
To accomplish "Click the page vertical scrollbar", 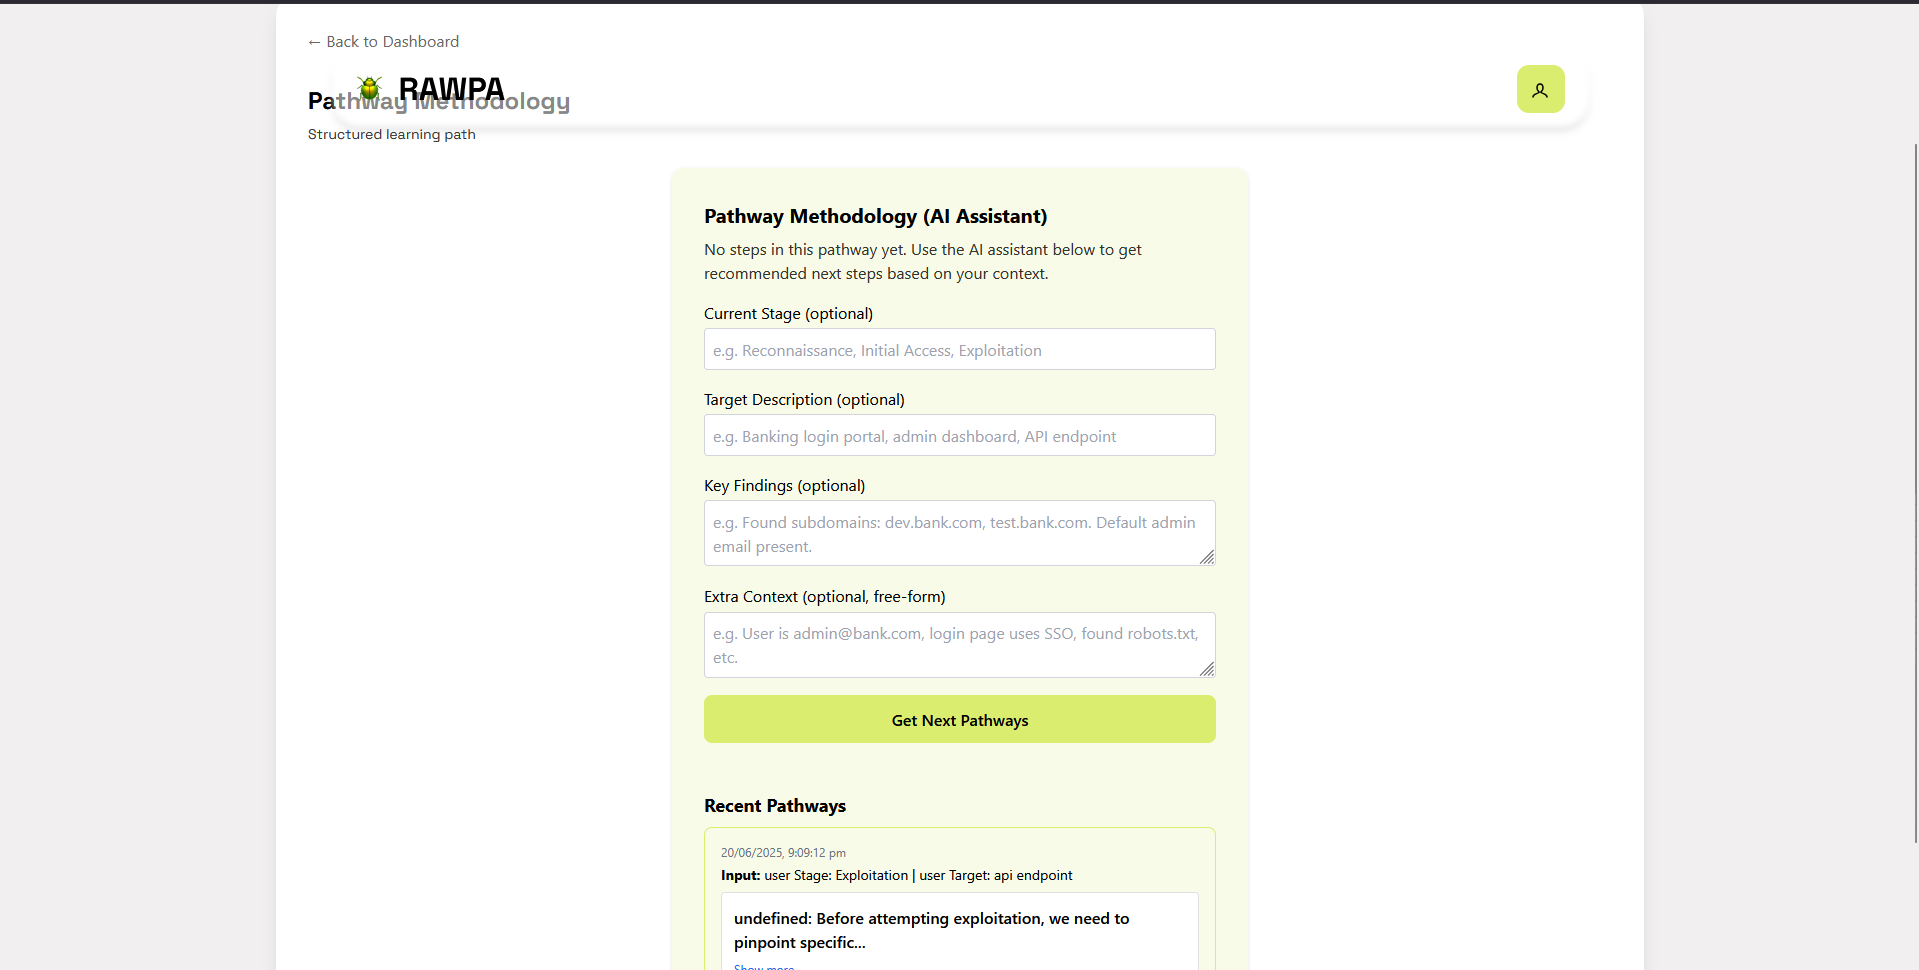I will (1915, 493).
